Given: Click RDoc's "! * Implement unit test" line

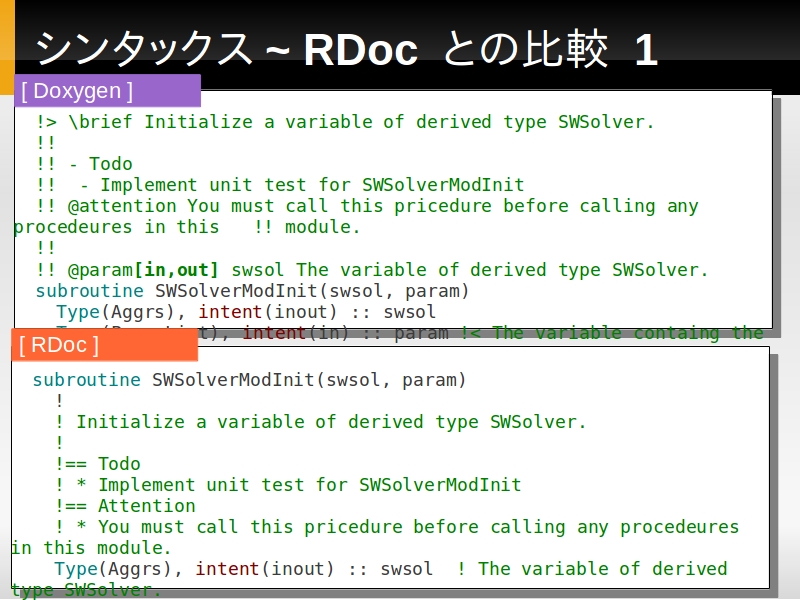Looking at the screenshot, I should point(288,485).
